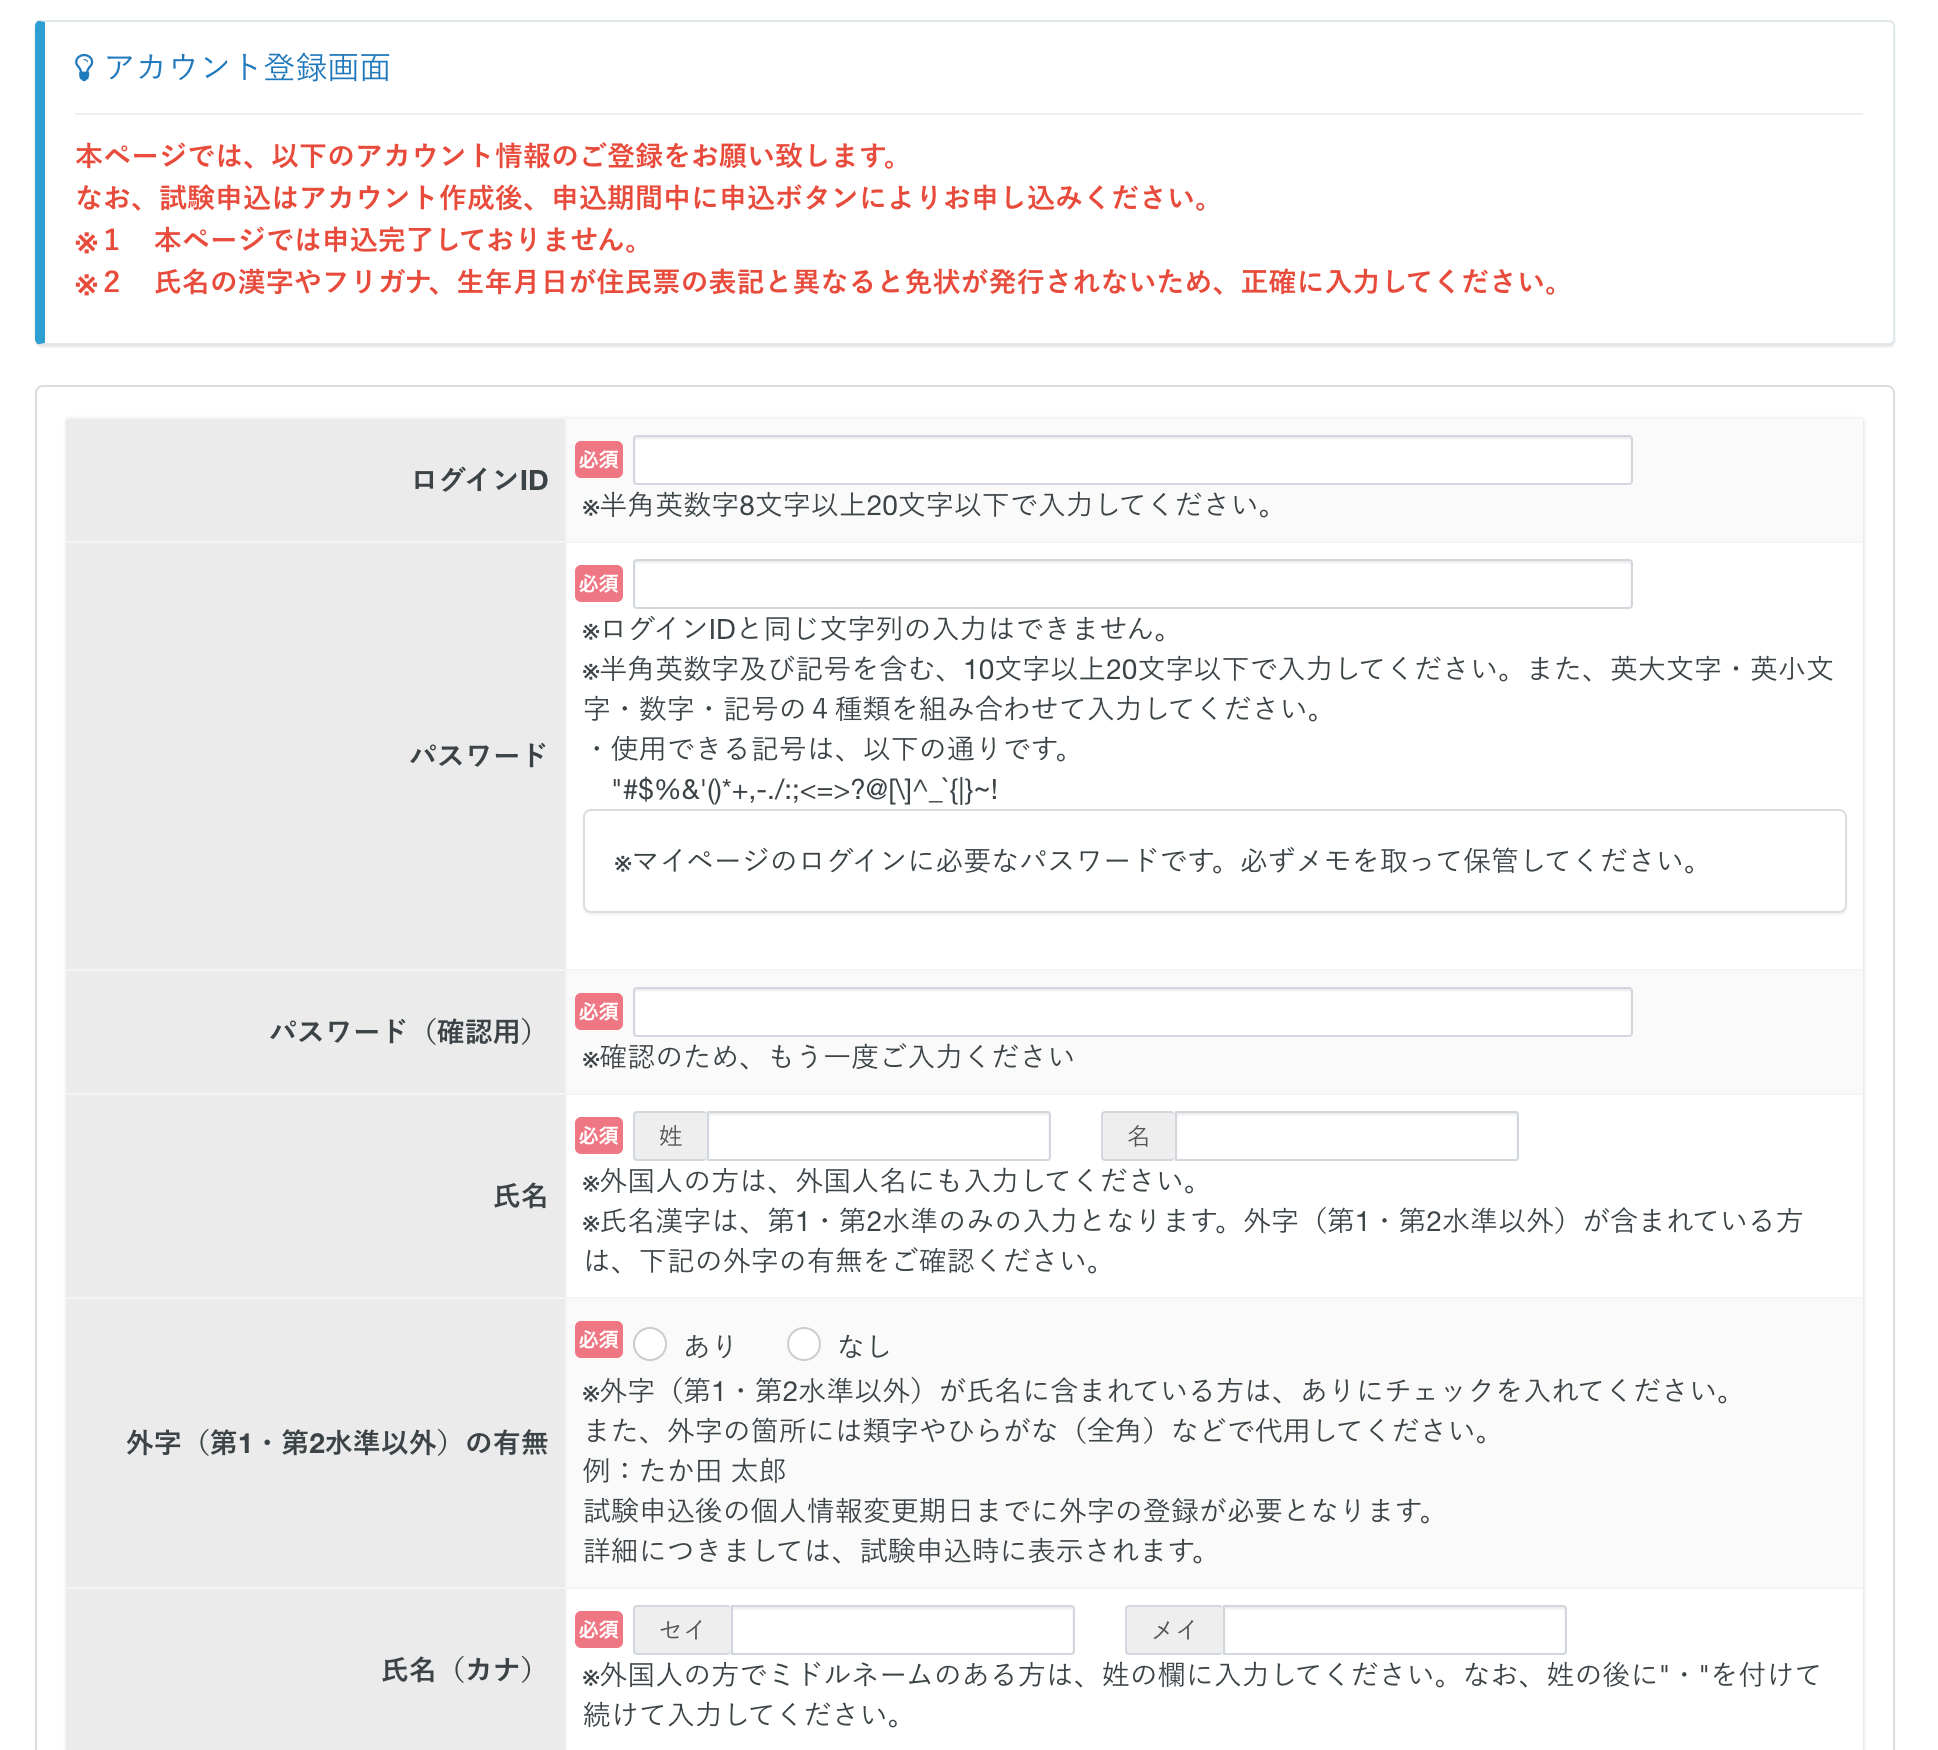Click the 必須 badge in the 外字 row
This screenshot has width=1938, height=1750.
tap(599, 1340)
